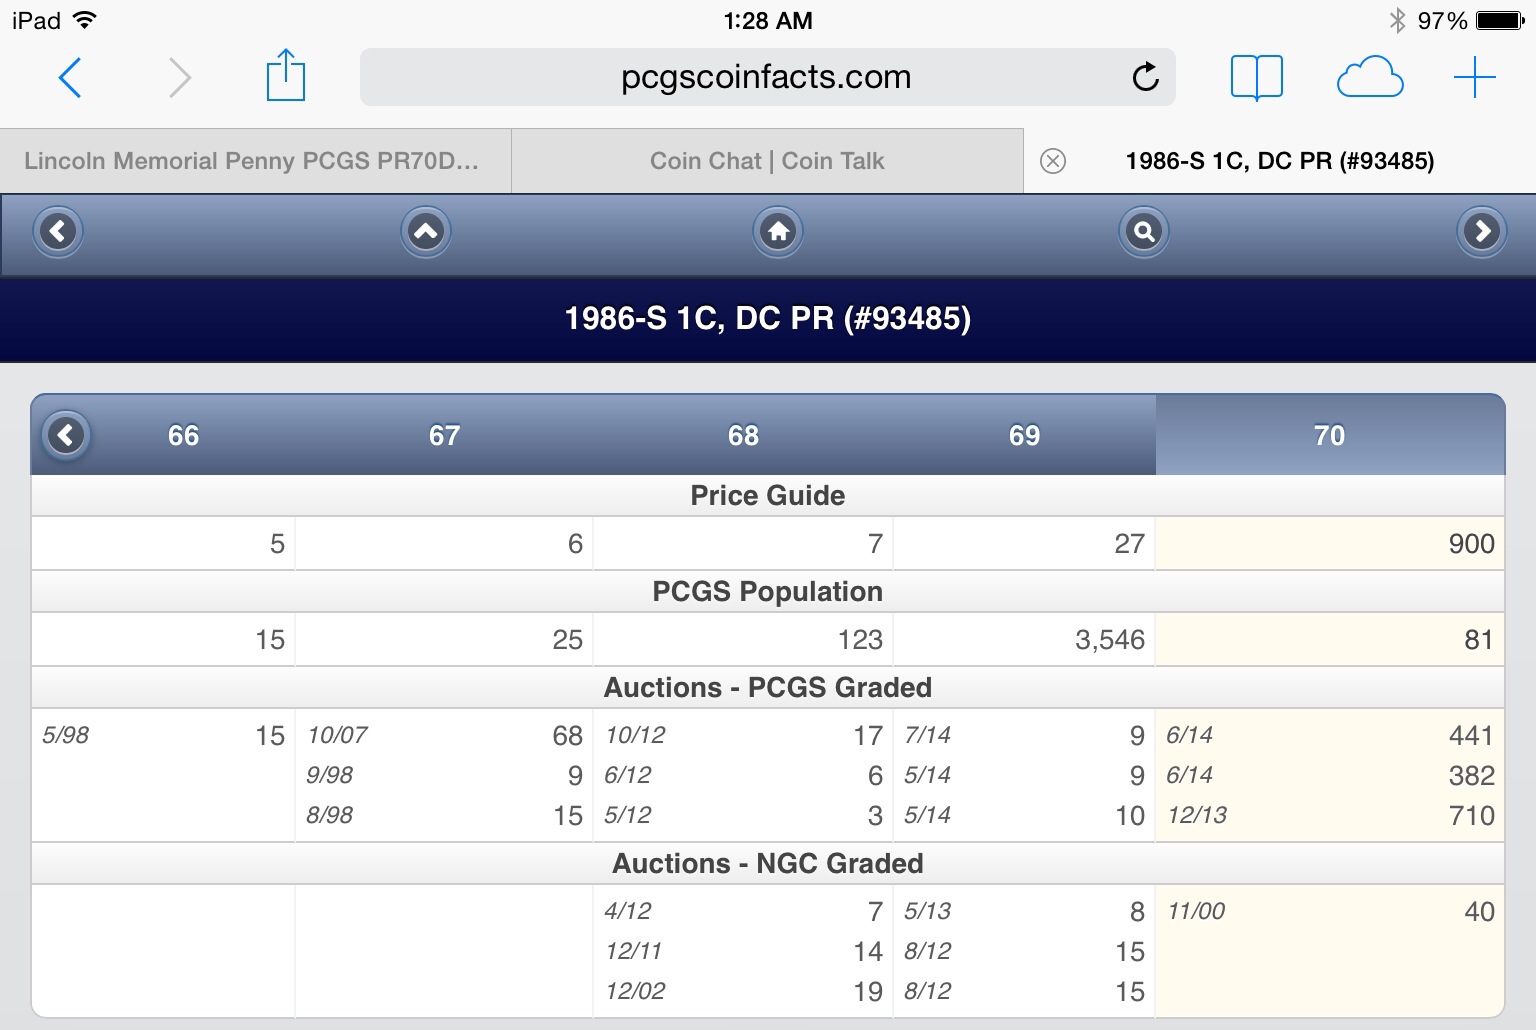
Task: Open the PCGS search magnifier icon
Action: 1143,232
